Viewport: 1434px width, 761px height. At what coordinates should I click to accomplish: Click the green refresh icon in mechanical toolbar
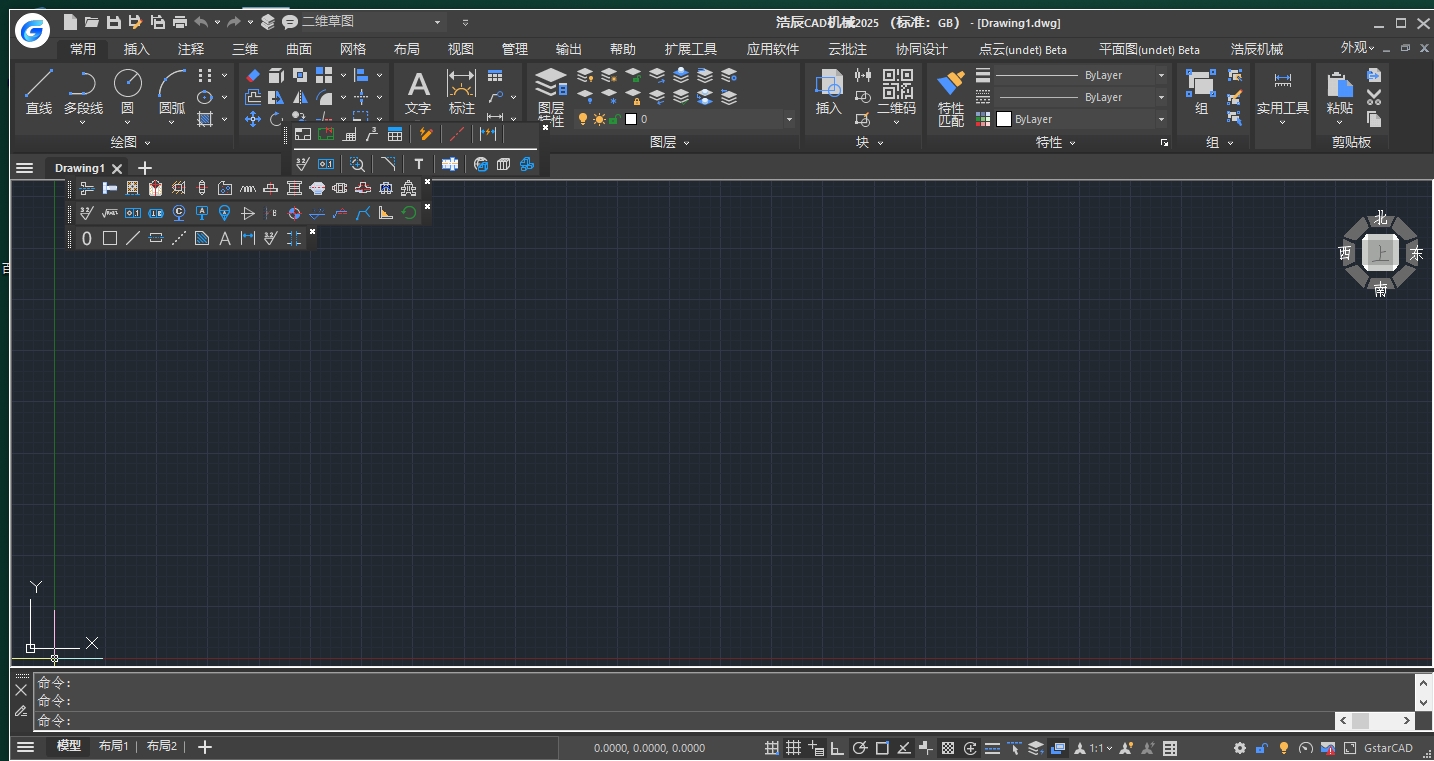coord(409,213)
